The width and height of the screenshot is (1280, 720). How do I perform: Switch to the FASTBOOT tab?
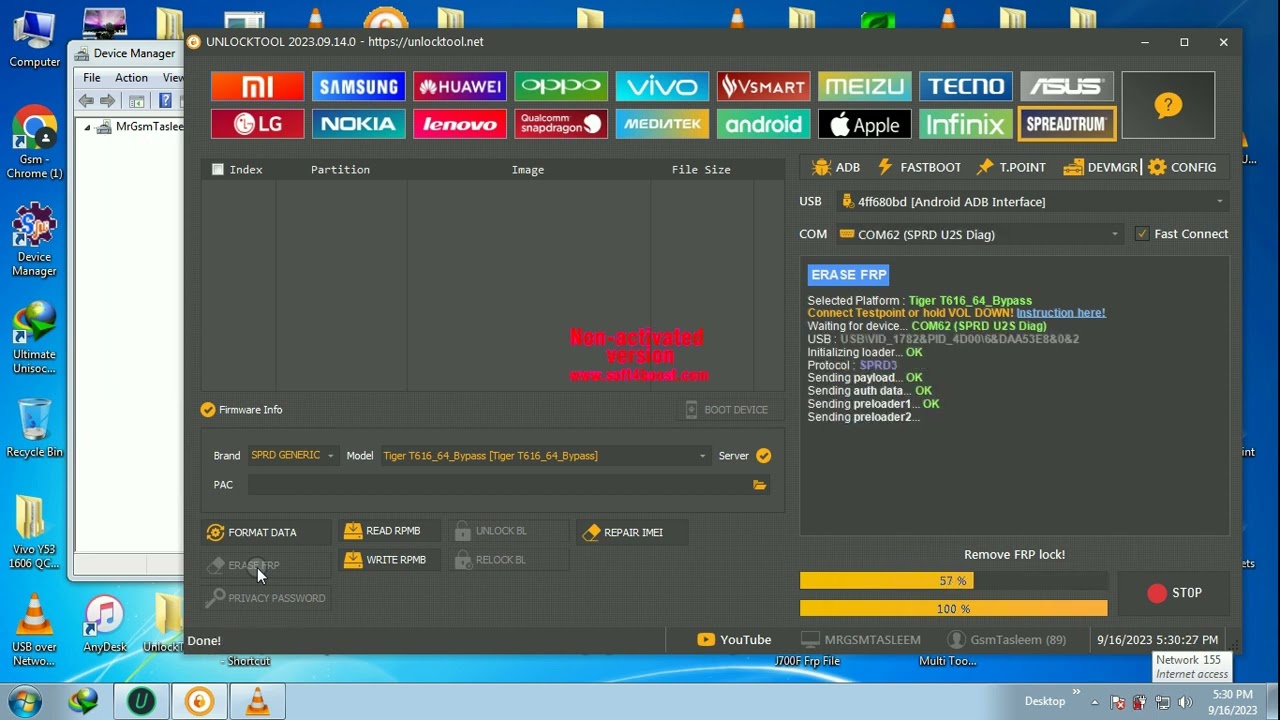coord(919,168)
